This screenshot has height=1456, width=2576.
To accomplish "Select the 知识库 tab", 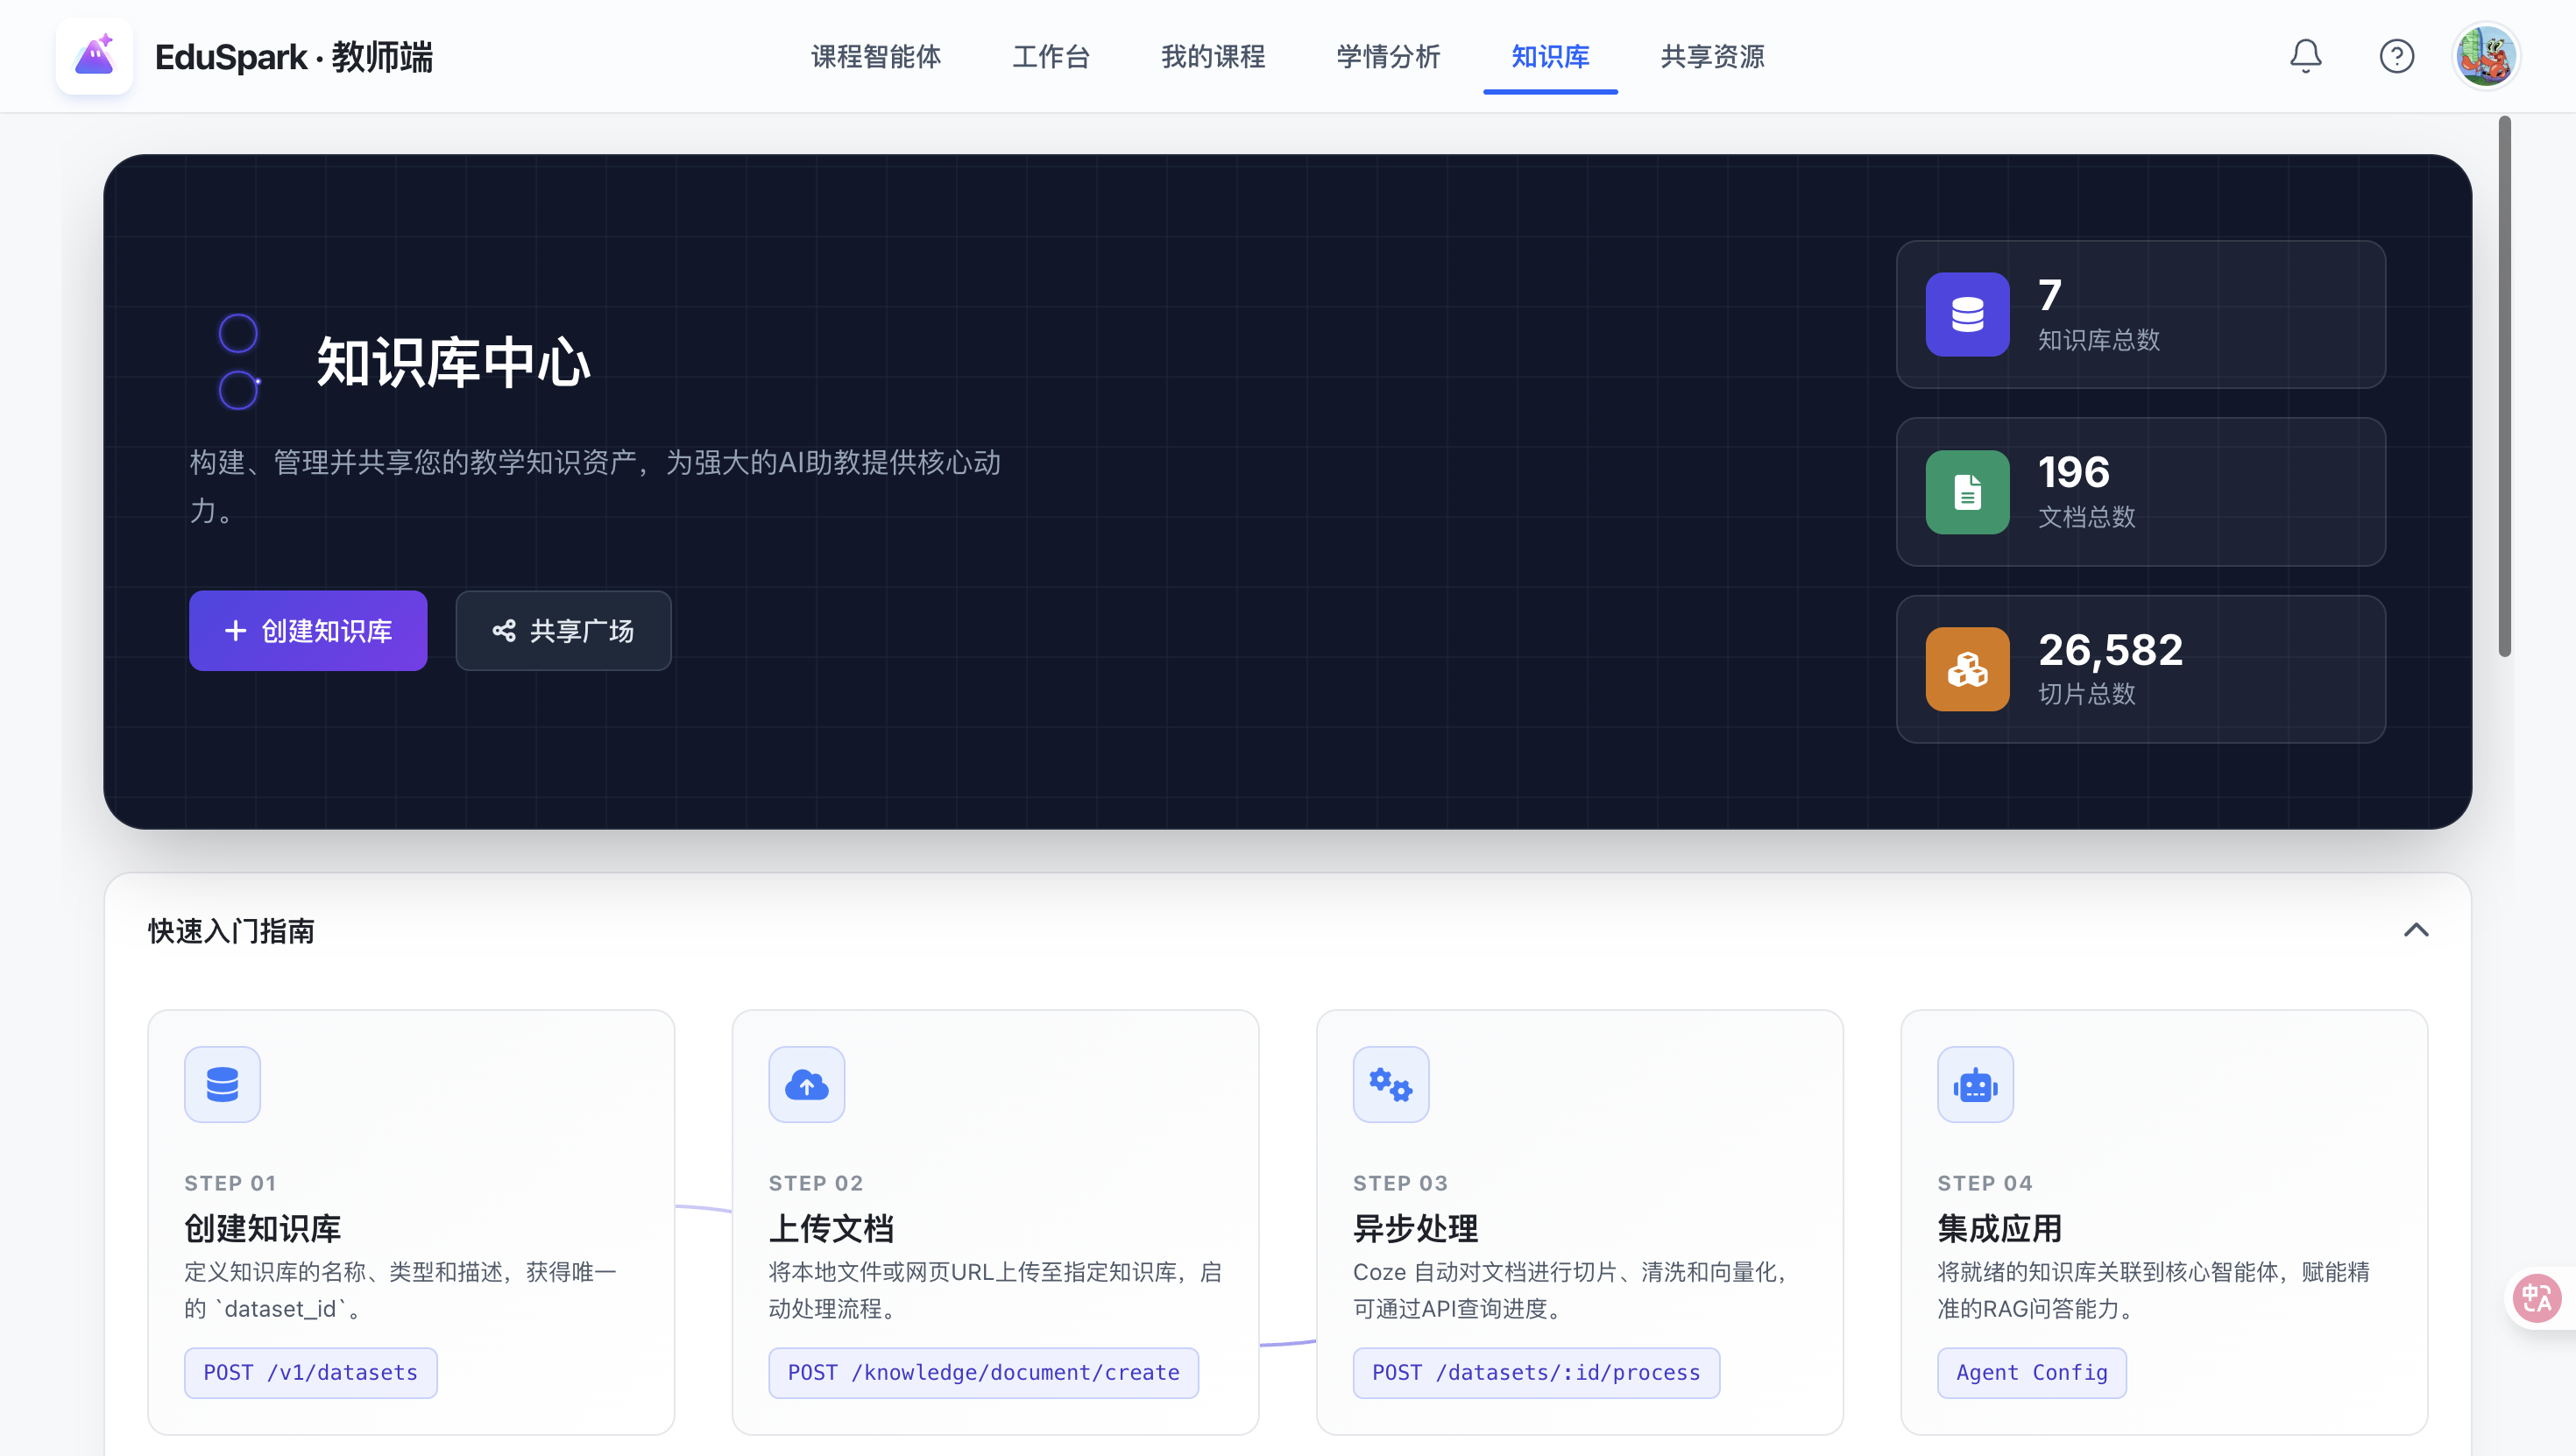I will tap(1550, 56).
